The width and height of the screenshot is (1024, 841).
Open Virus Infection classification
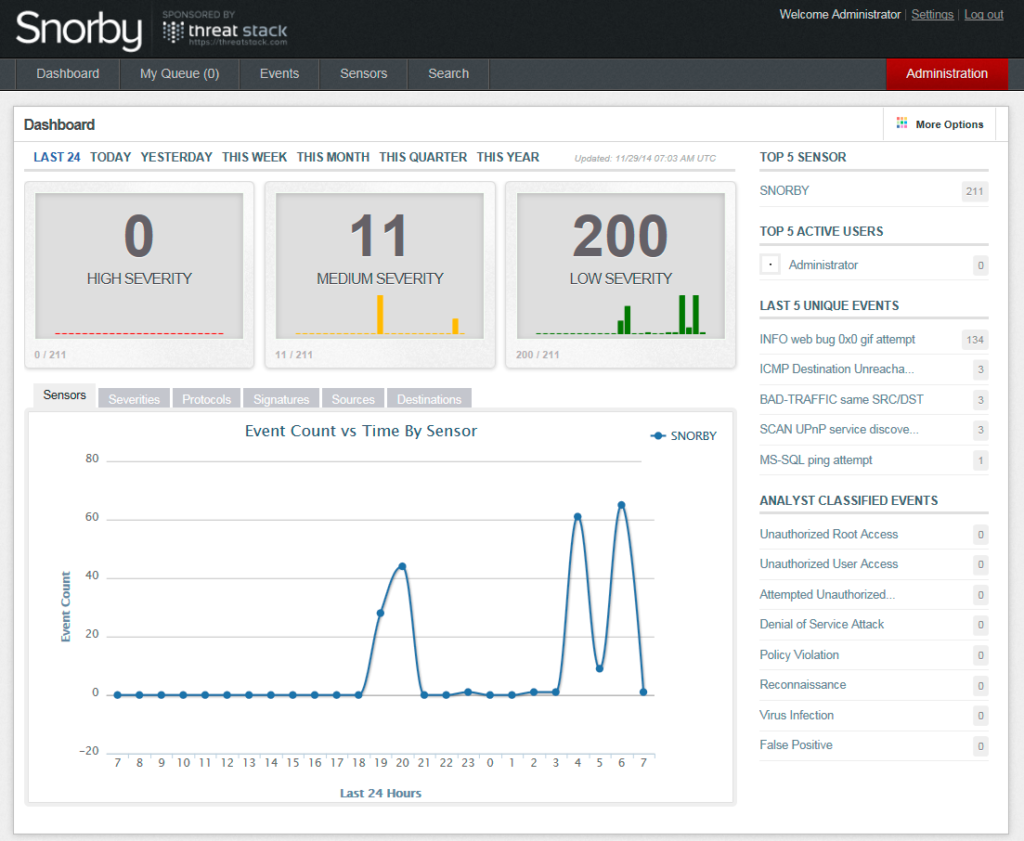point(797,715)
